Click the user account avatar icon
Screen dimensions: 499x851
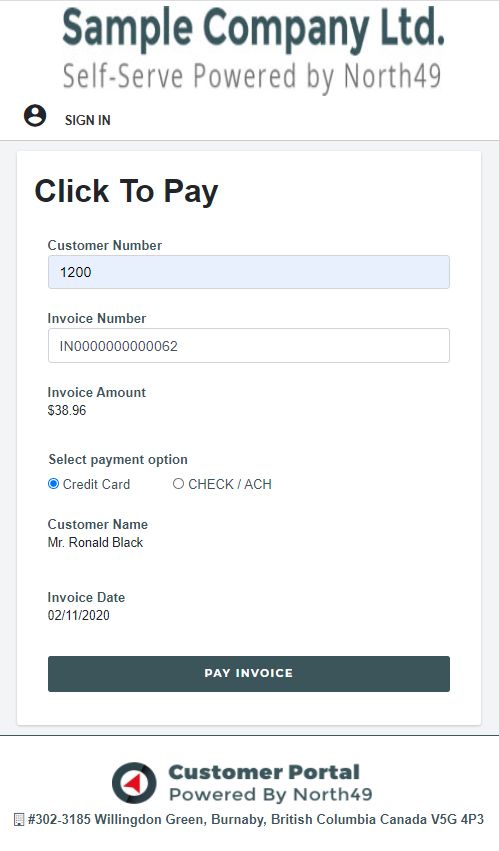[x=35, y=116]
